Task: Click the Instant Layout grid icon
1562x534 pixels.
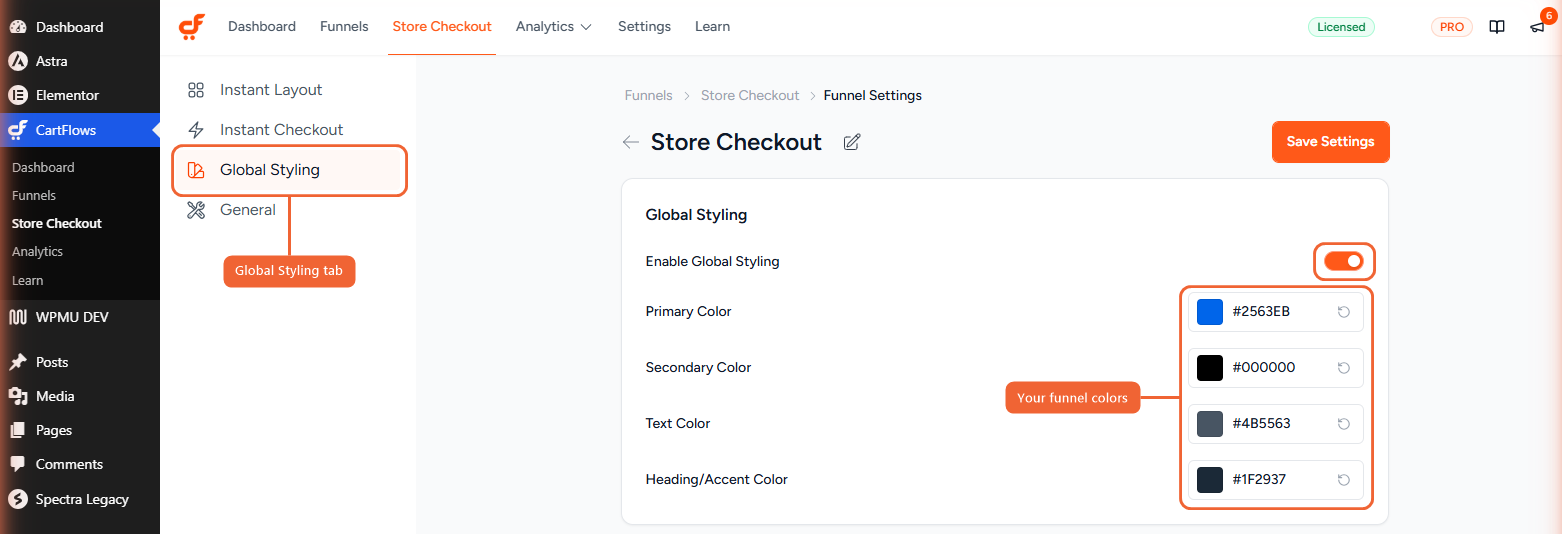Action: coord(196,90)
